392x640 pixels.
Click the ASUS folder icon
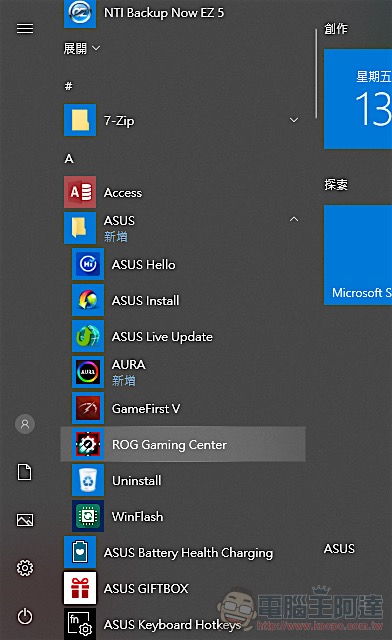coord(80,228)
